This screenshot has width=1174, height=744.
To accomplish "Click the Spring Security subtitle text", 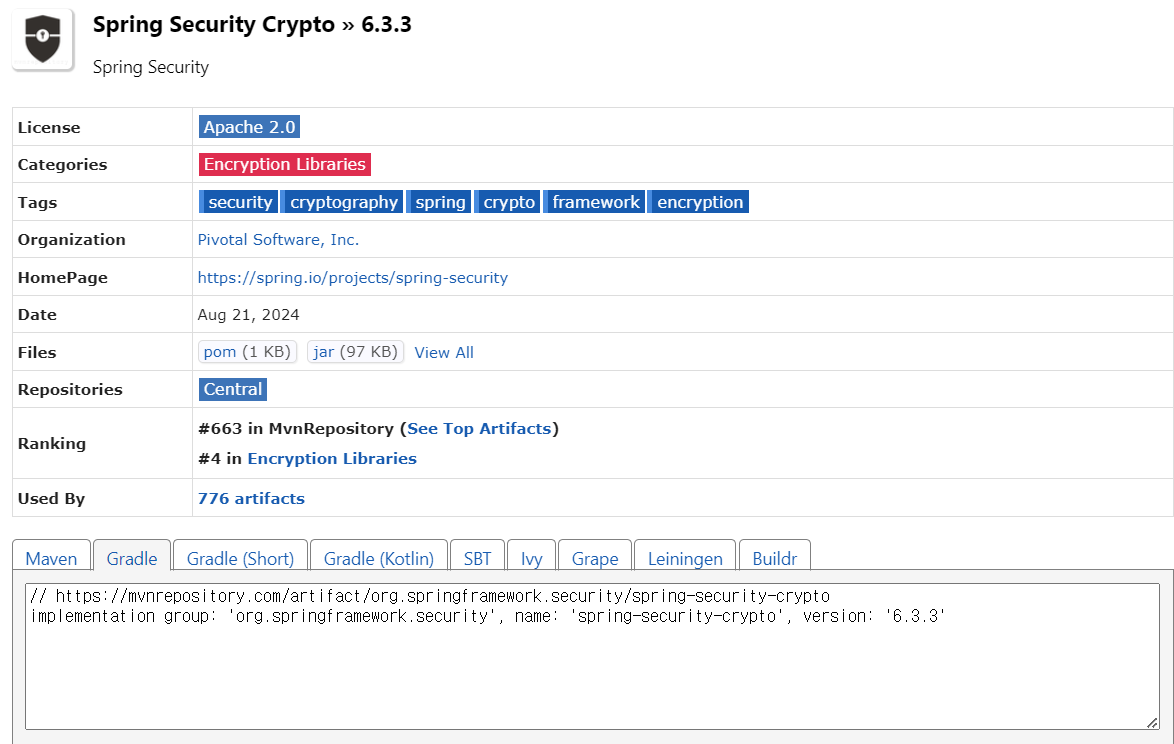I will point(150,67).
